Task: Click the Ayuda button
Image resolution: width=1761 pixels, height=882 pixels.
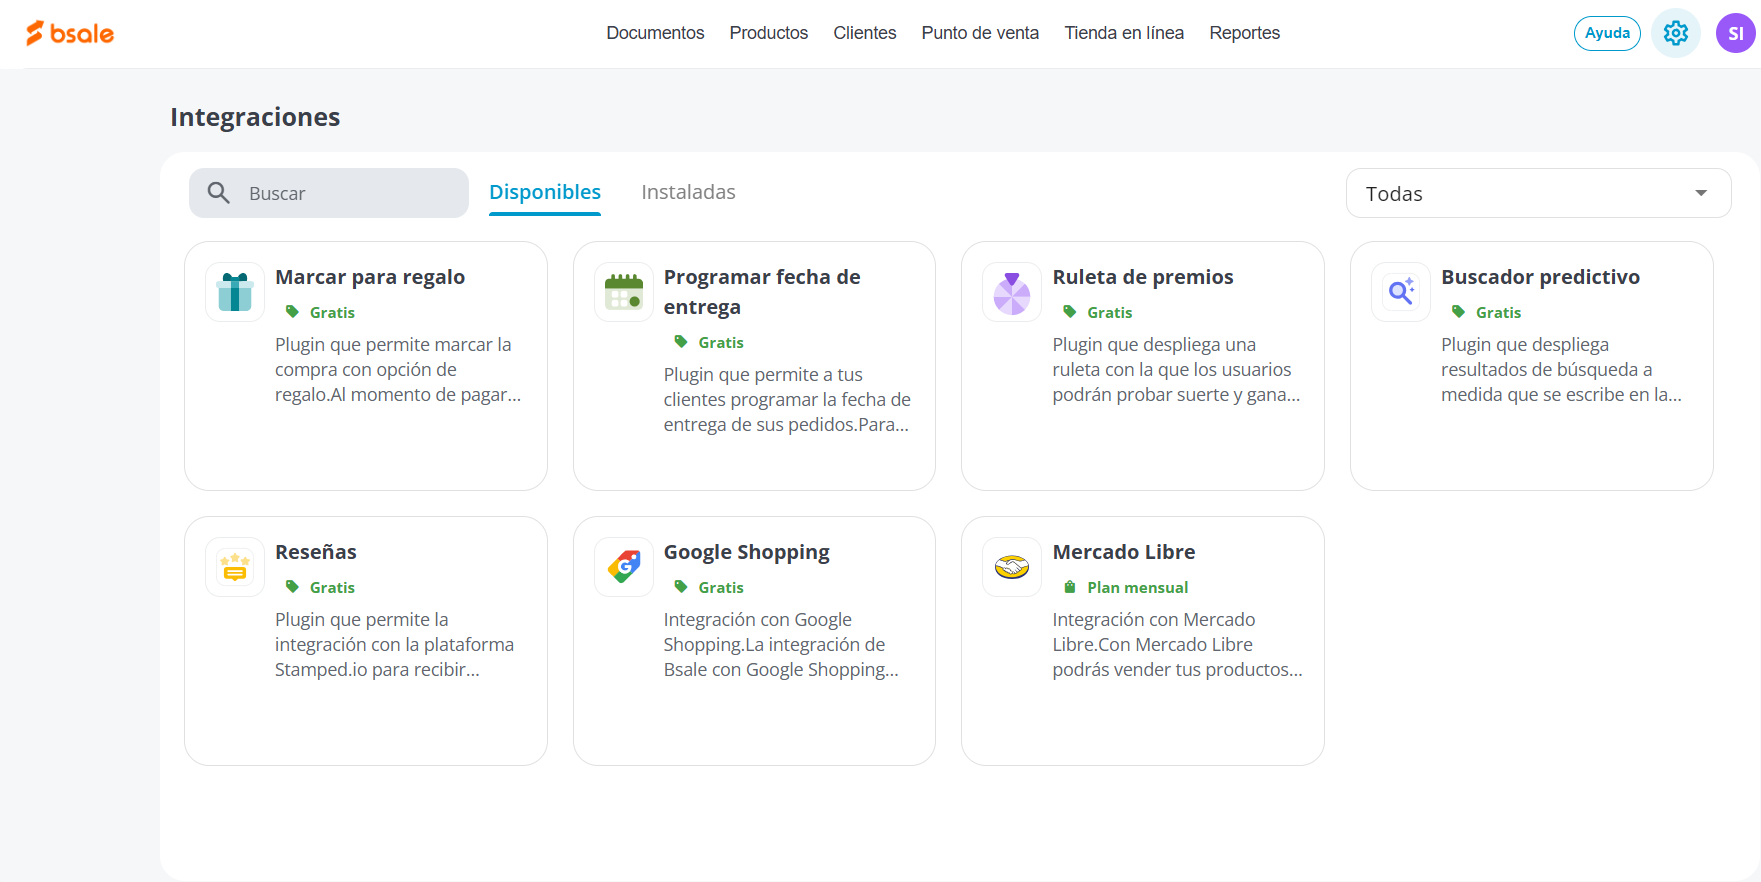Action: coord(1607,33)
